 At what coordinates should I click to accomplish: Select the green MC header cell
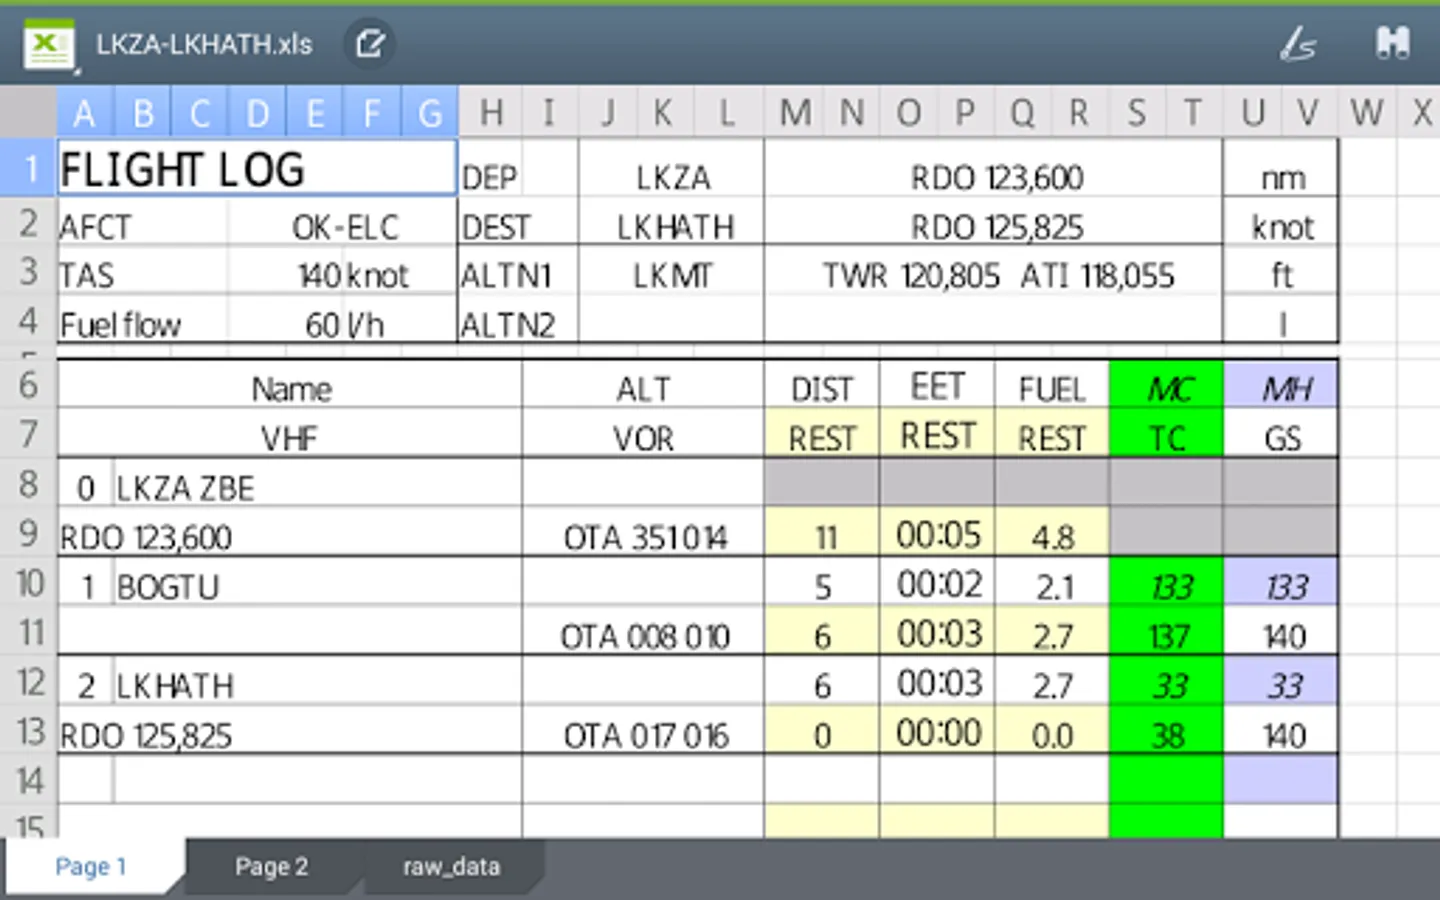(x=1166, y=386)
